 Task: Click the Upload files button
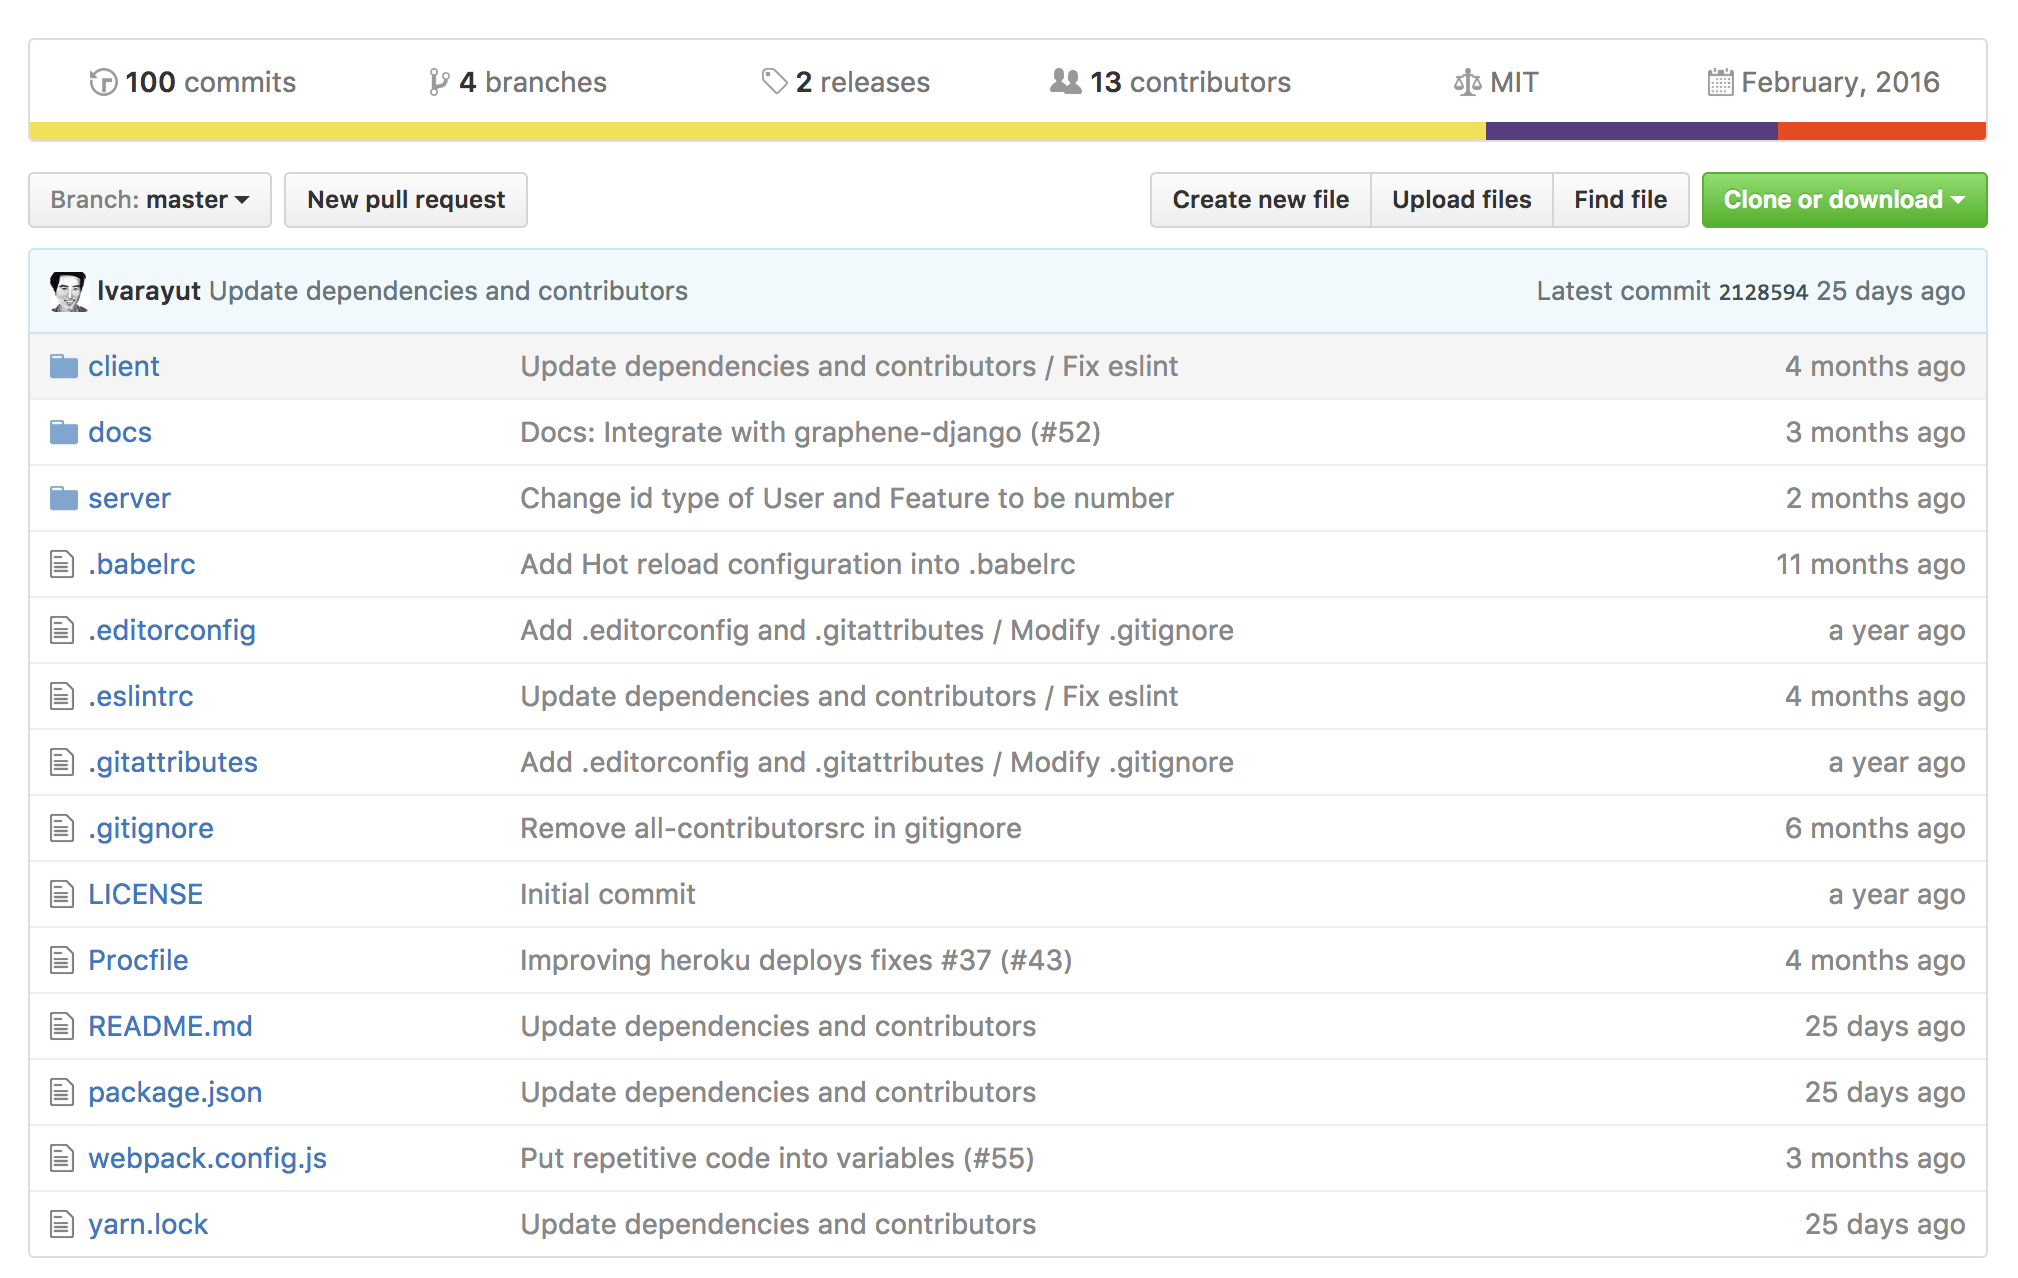click(x=1461, y=200)
